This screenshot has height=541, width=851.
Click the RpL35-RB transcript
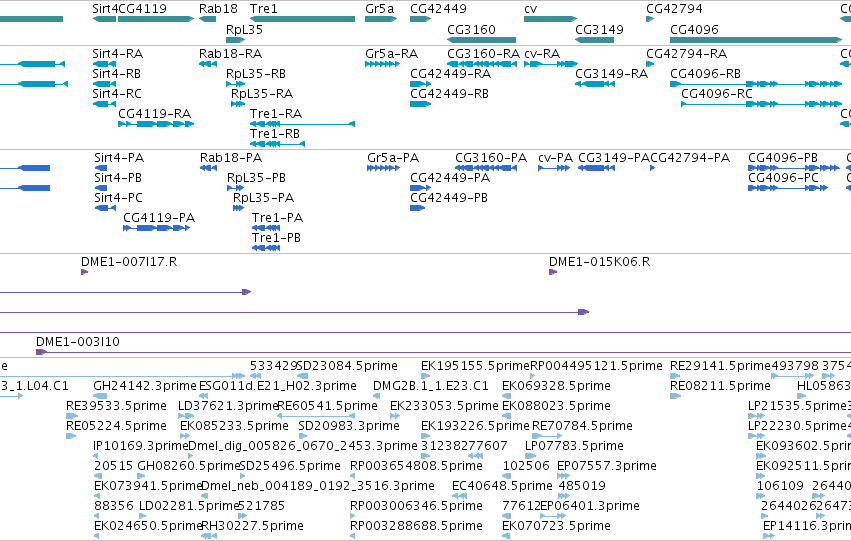pos(236,84)
